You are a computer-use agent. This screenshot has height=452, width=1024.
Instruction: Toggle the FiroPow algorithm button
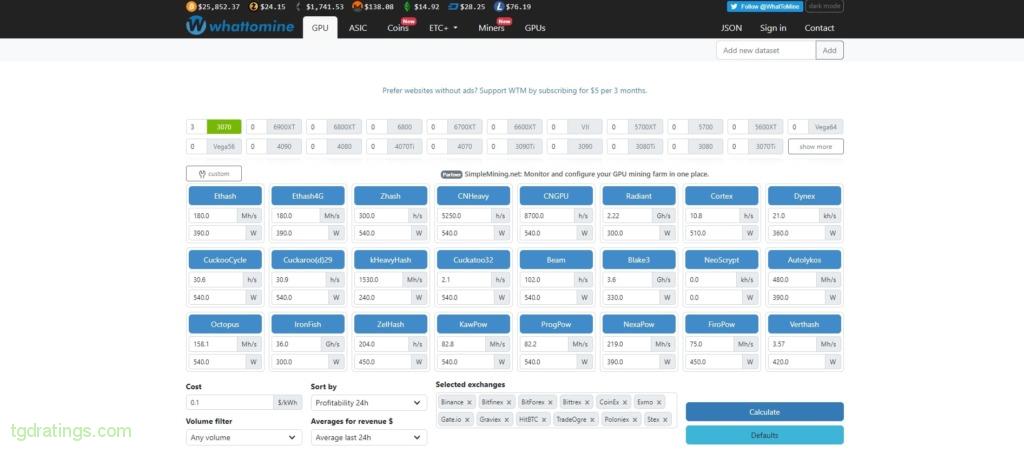click(x=722, y=324)
